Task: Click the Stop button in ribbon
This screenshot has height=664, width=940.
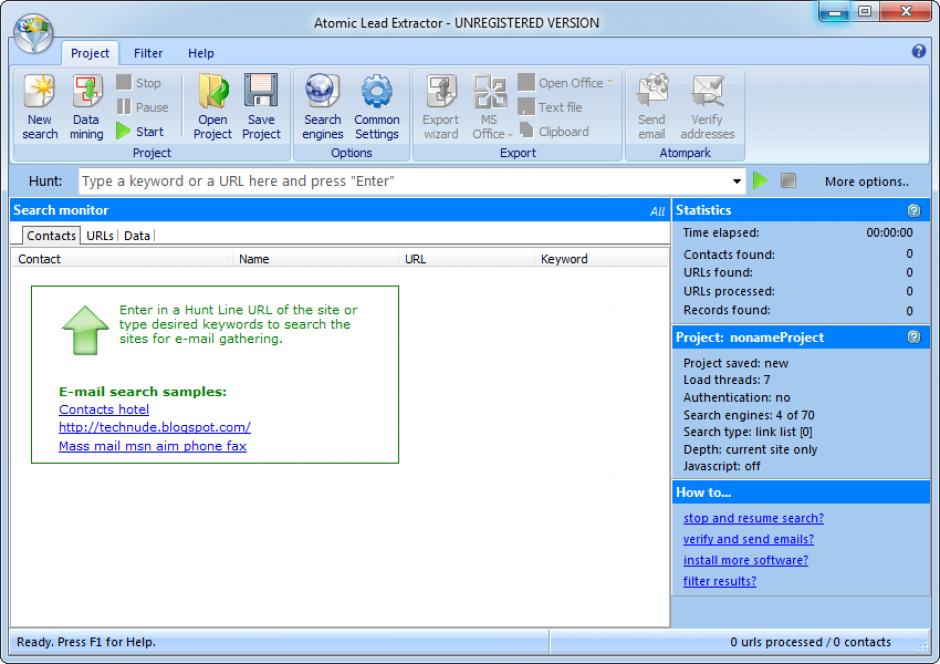Action: [x=139, y=83]
